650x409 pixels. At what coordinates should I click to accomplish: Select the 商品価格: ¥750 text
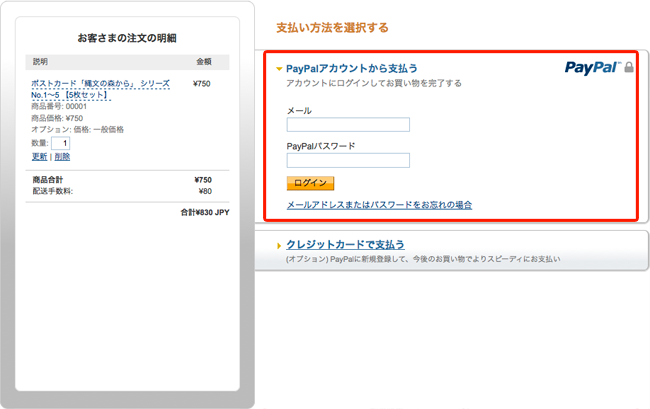(57, 118)
